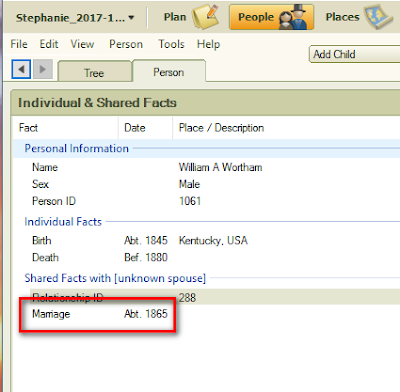The width and height of the screenshot is (400, 392).
Task: Select the Person tab
Action: 169,72
